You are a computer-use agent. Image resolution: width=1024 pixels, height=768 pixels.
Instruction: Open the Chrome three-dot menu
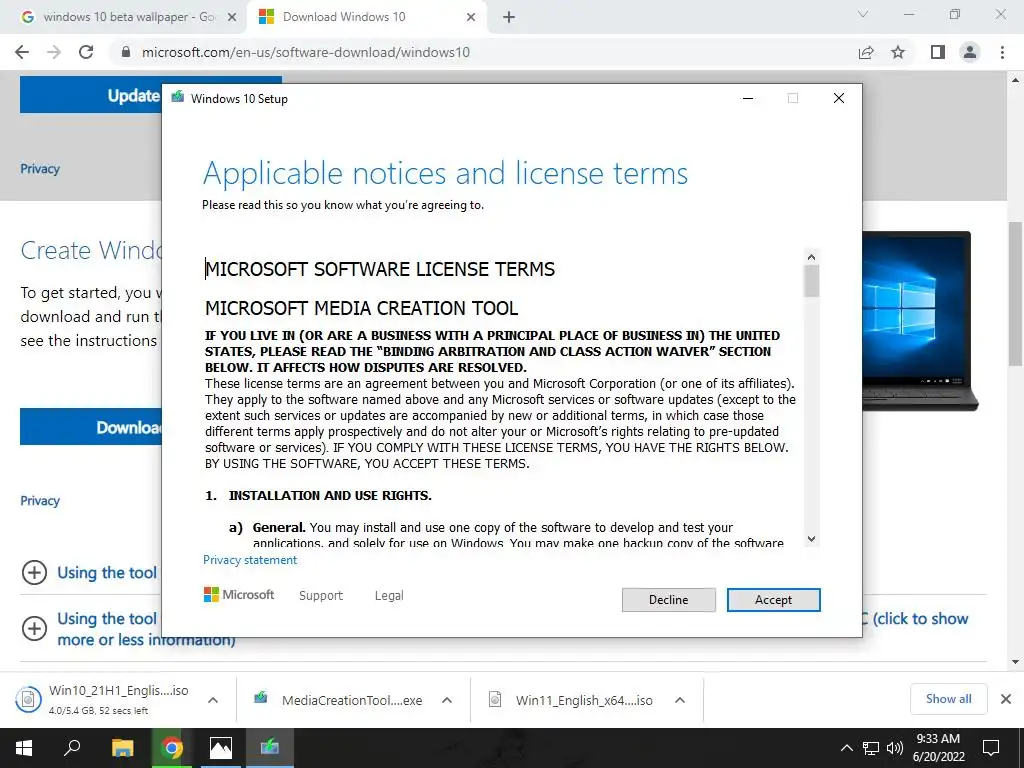(x=1002, y=52)
